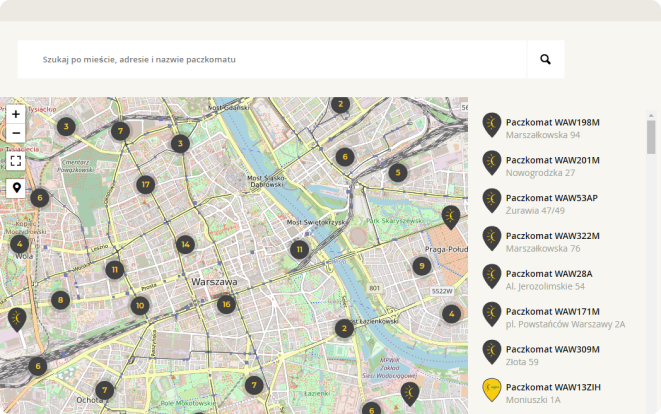Open cluster marker 5 on the map
Viewport: 661px width, 414px height.
tap(398, 173)
